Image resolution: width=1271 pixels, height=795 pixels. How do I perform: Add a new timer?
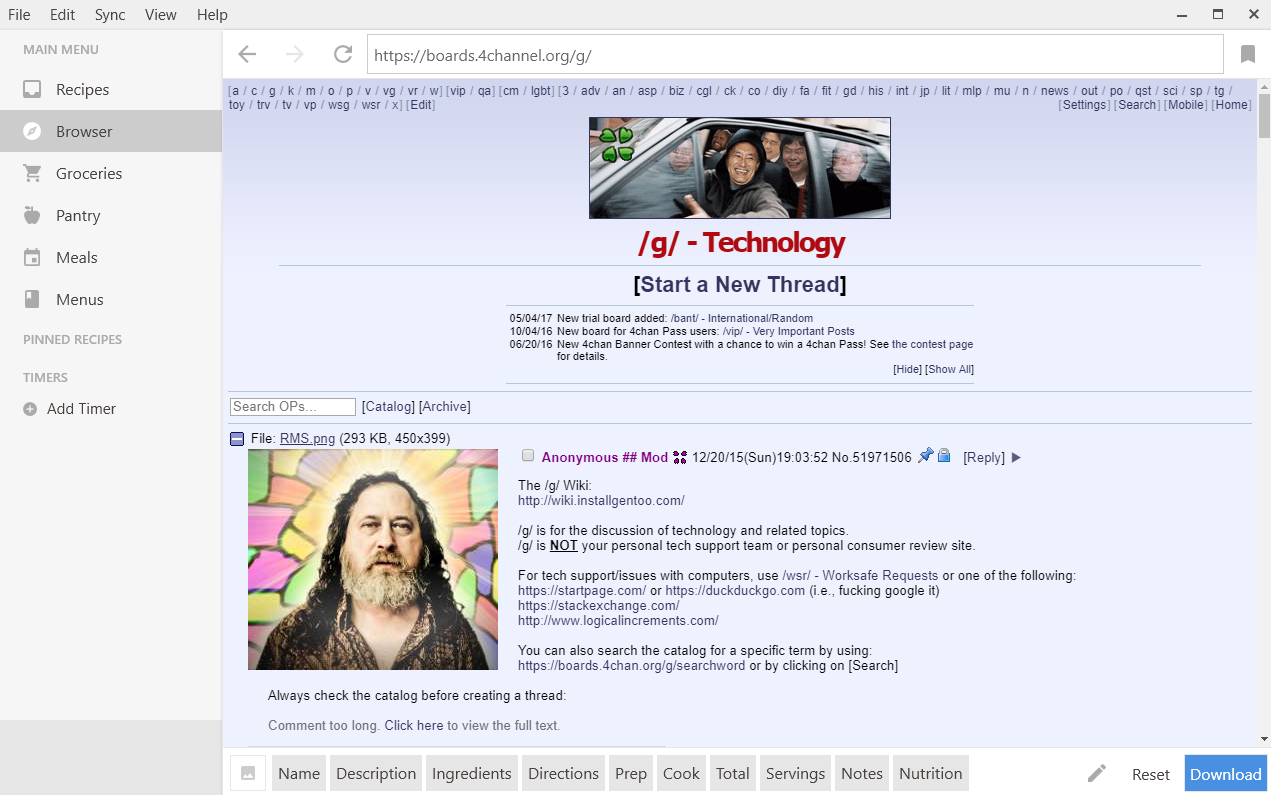pyautogui.click(x=70, y=409)
